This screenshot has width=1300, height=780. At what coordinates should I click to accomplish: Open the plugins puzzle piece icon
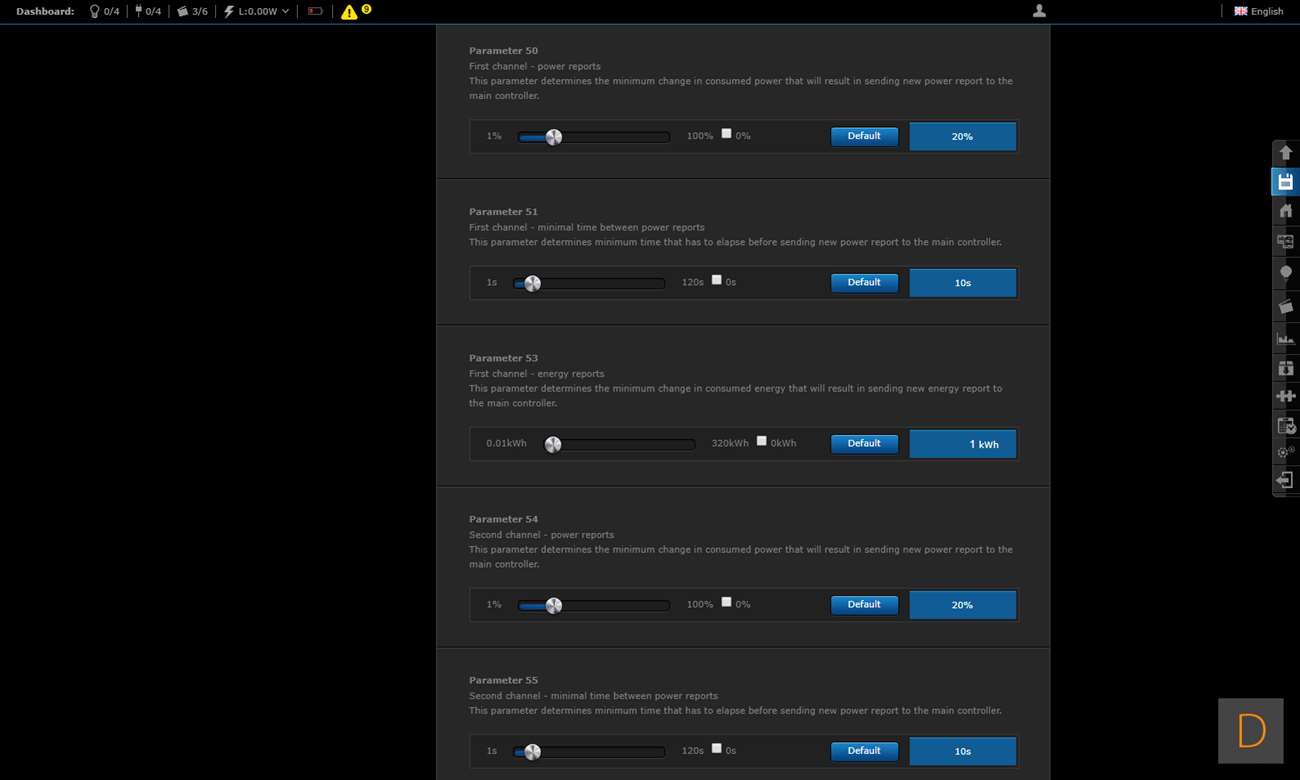[x=1285, y=396]
